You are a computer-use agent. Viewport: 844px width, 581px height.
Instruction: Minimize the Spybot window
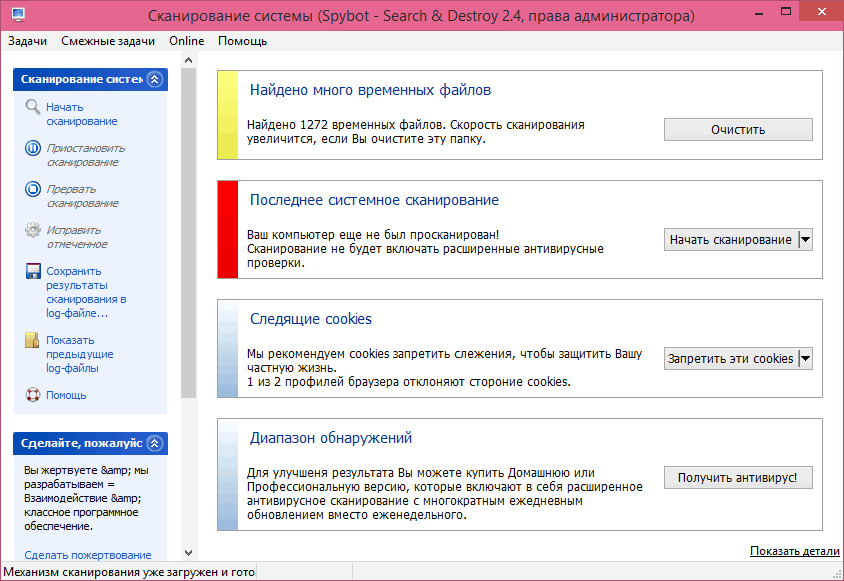[x=759, y=13]
